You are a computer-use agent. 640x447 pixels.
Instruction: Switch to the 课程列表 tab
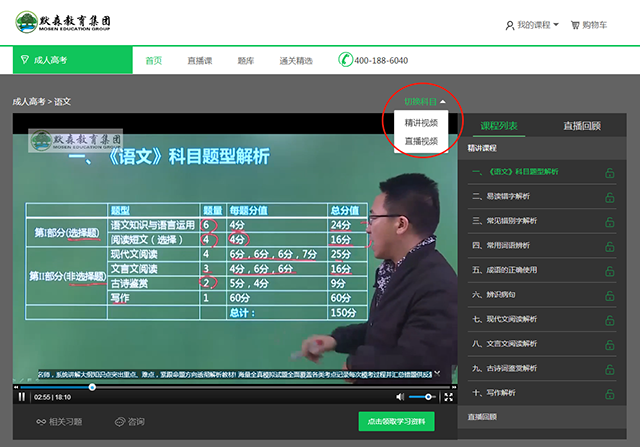coord(499,126)
